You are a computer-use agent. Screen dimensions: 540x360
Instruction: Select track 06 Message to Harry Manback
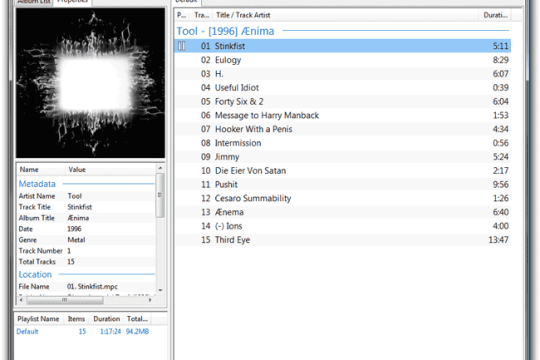tap(343, 115)
